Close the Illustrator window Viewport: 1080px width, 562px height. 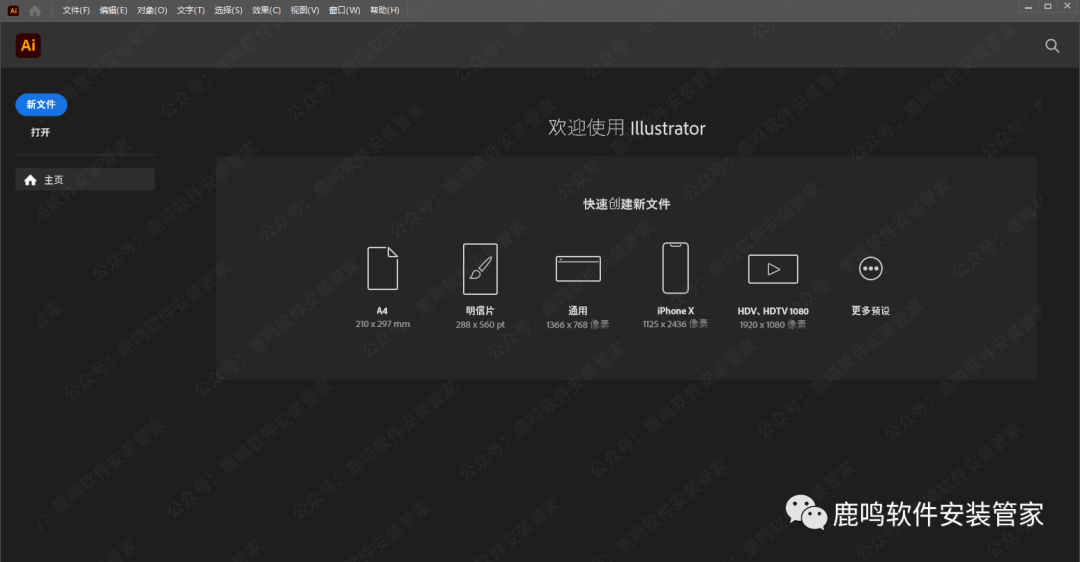(x=1068, y=6)
